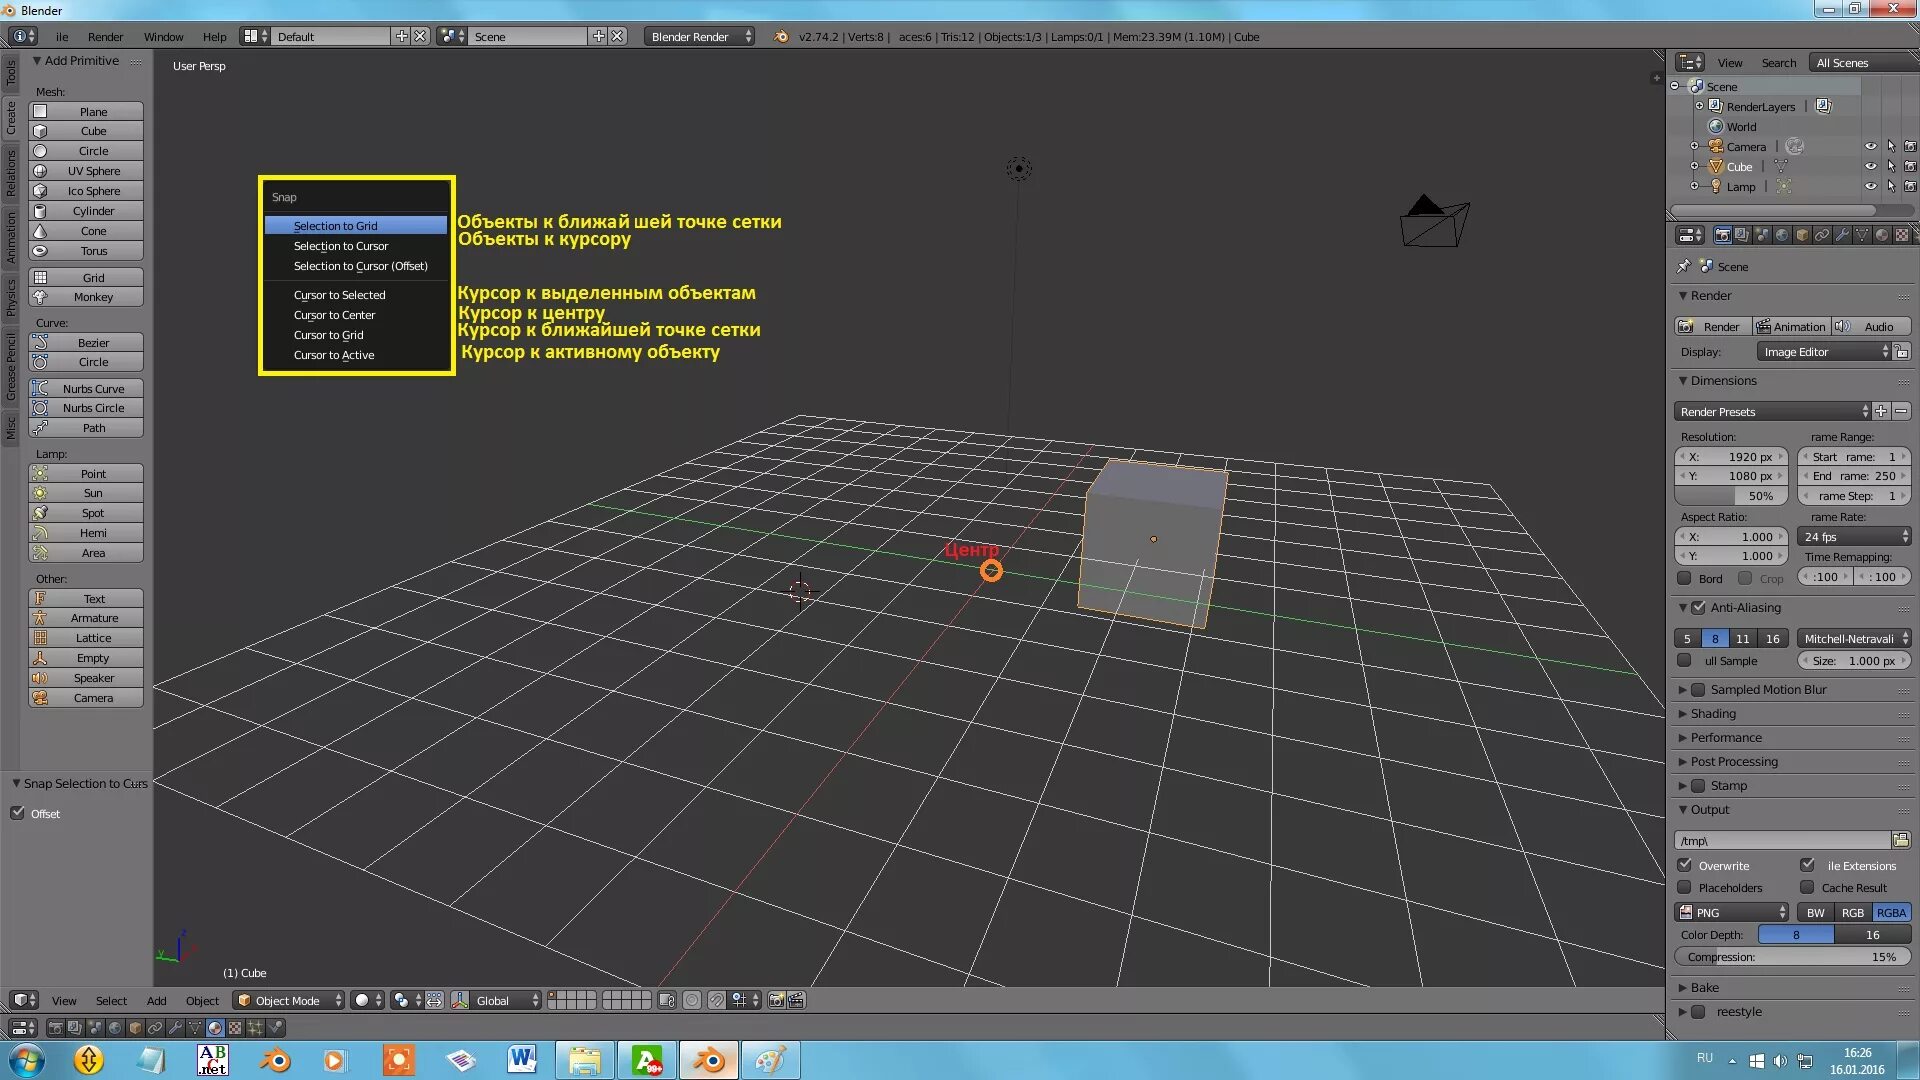Adjust the Compression 15% slider
Image resolution: width=1920 pixels, height=1080 pixels.
click(1791, 957)
